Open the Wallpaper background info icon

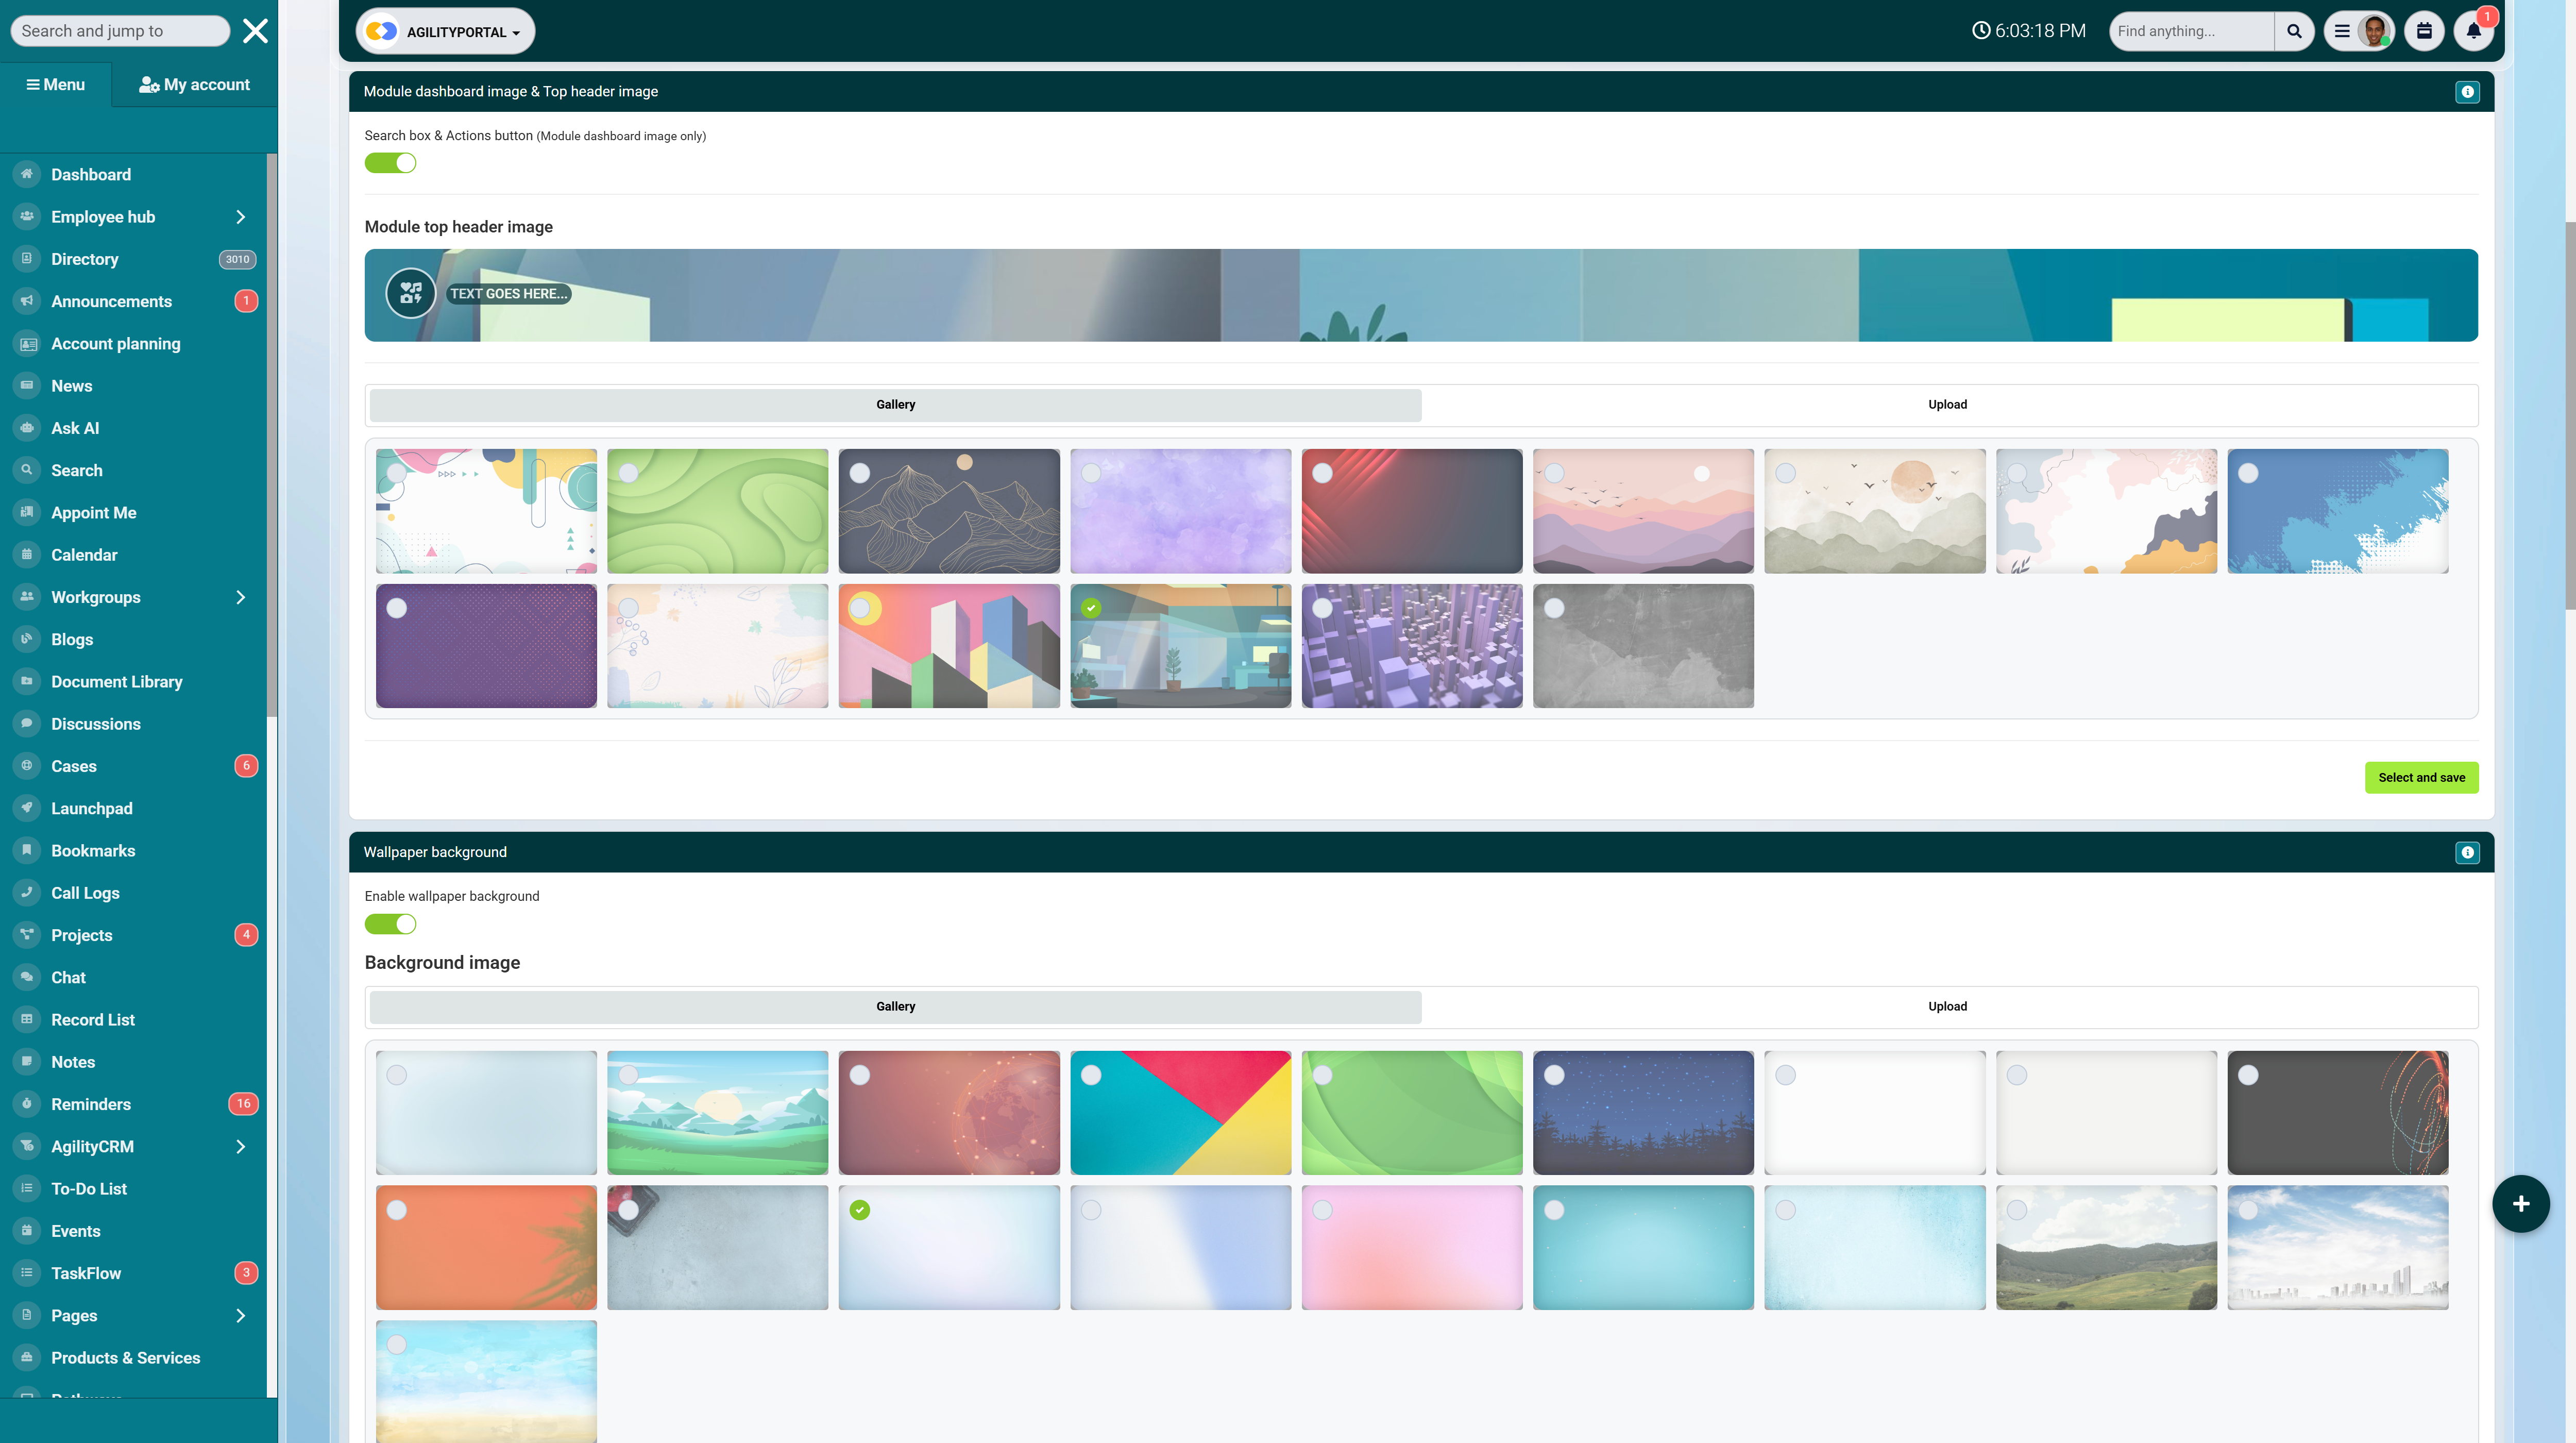[2467, 852]
